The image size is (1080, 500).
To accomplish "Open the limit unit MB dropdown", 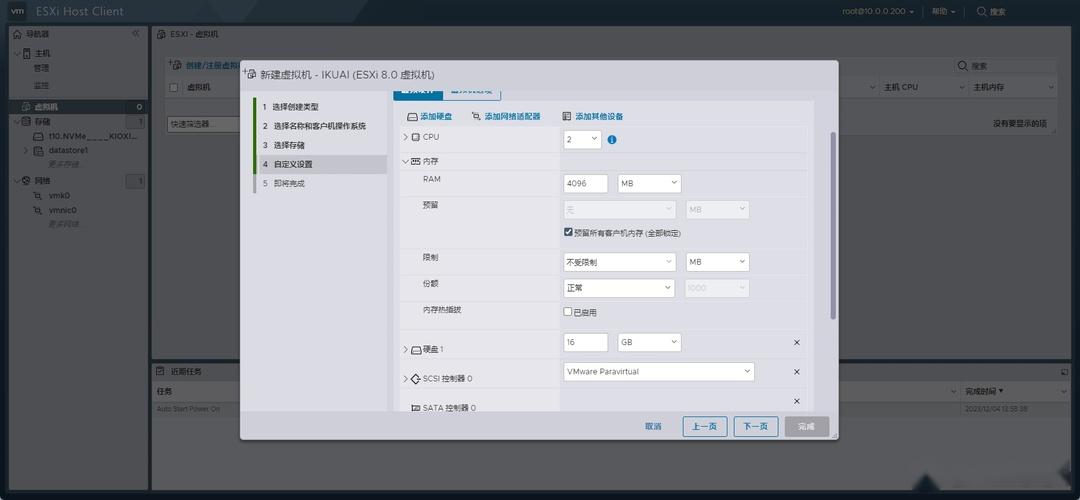I will (718, 262).
